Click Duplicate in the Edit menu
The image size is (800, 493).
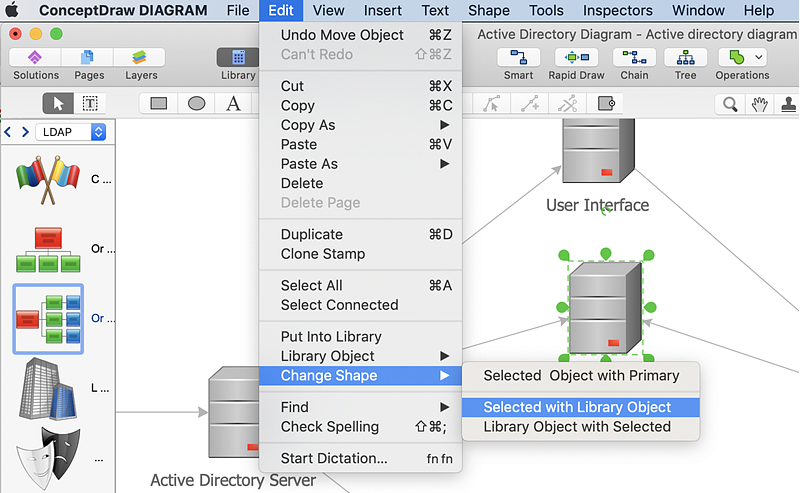(x=312, y=234)
